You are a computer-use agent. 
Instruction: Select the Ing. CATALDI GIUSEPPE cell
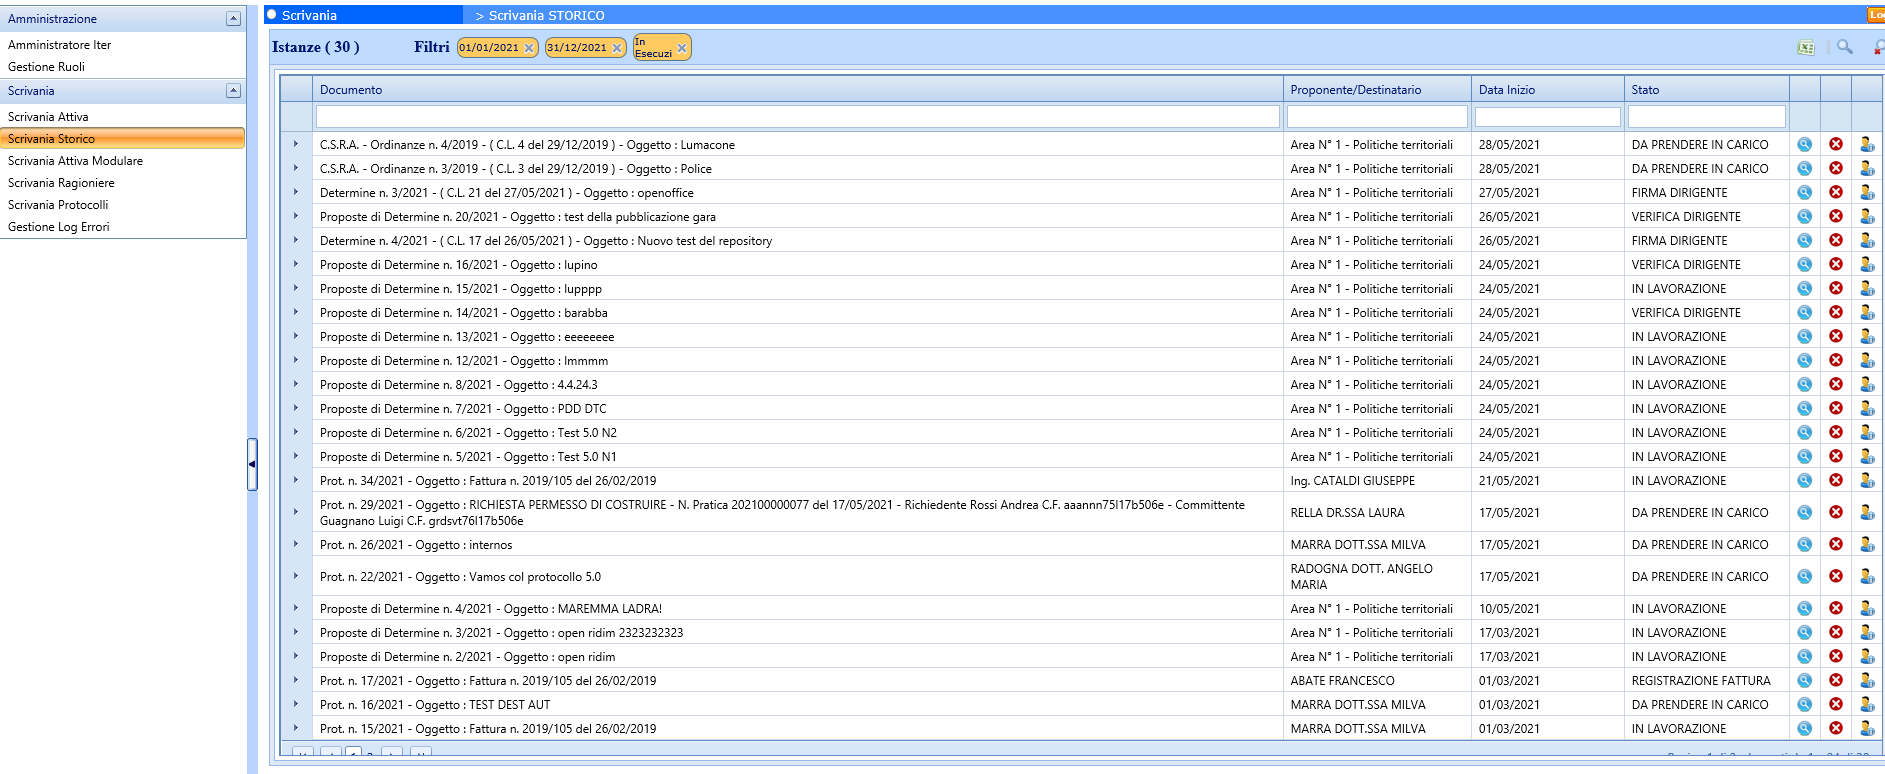(x=1377, y=480)
